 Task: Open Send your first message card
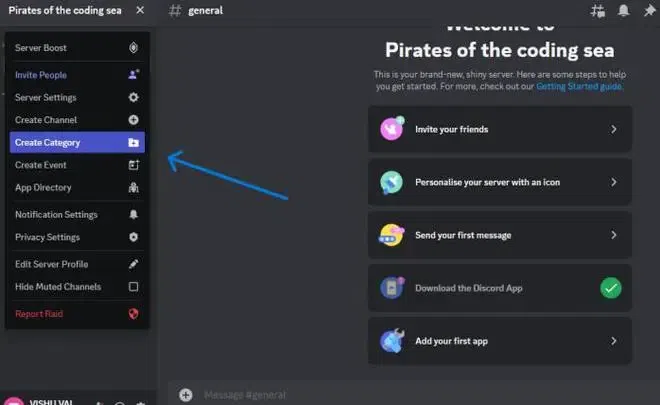(x=500, y=235)
